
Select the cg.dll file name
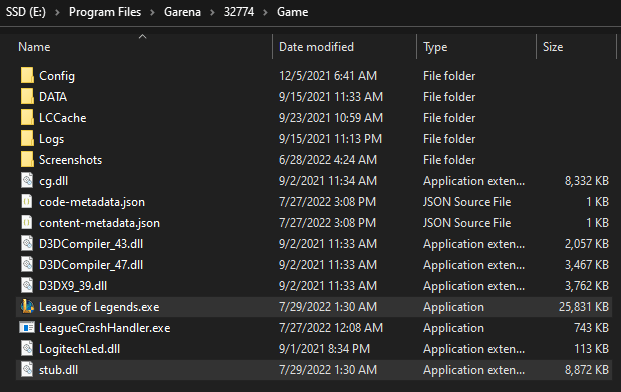[53, 181]
